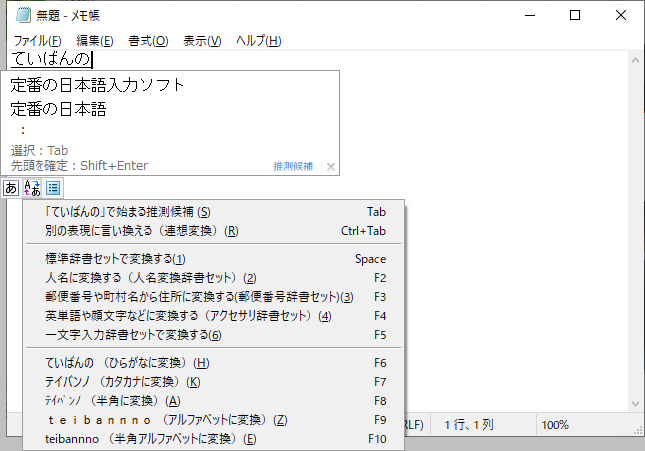The width and height of the screenshot is (645, 451).
Task: Select 標準辞書セットで変換する(1)
Action: point(214,259)
